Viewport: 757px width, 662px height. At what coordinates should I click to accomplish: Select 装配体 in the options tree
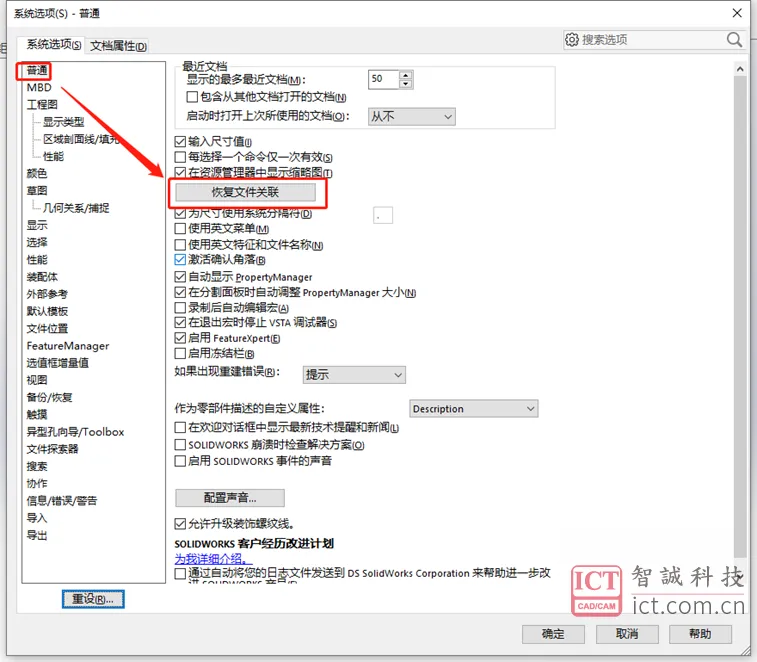pyautogui.click(x=42, y=277)
